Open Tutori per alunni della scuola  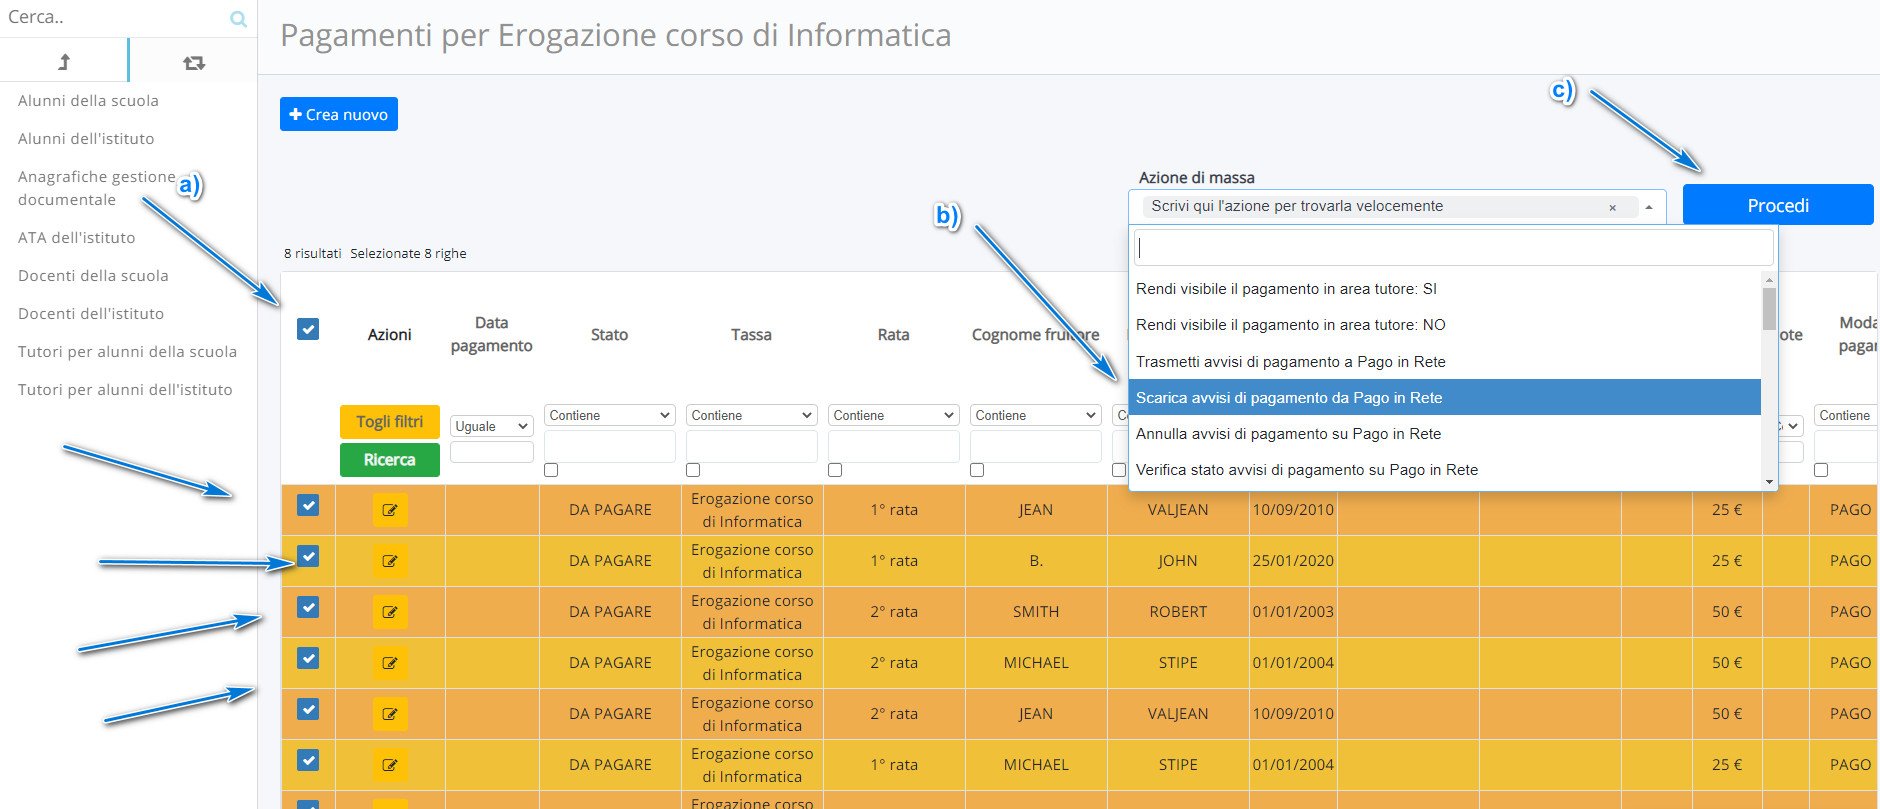[127, 352]
